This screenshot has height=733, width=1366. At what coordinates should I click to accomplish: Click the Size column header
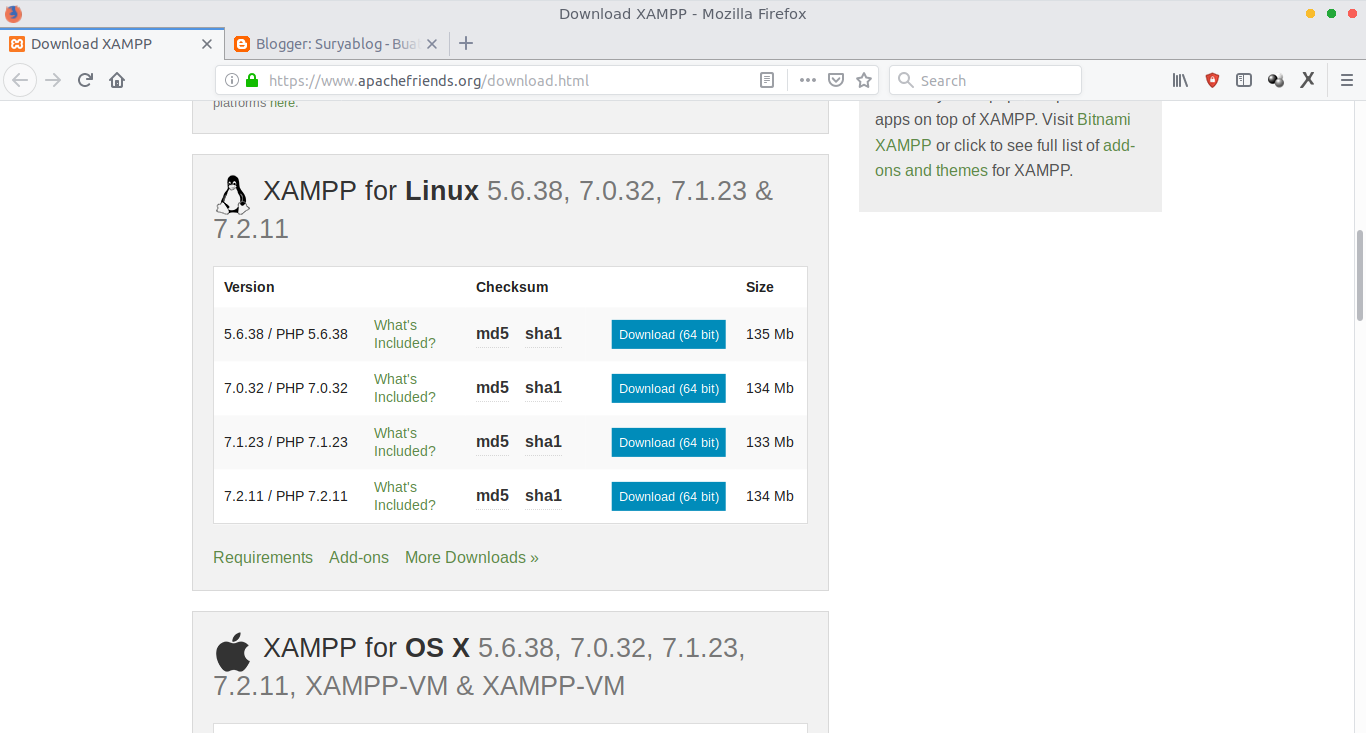point(760,287)
